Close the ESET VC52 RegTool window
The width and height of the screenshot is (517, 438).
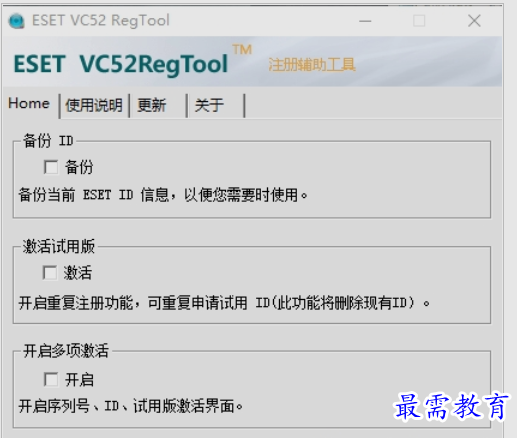[x=474, y=21]
